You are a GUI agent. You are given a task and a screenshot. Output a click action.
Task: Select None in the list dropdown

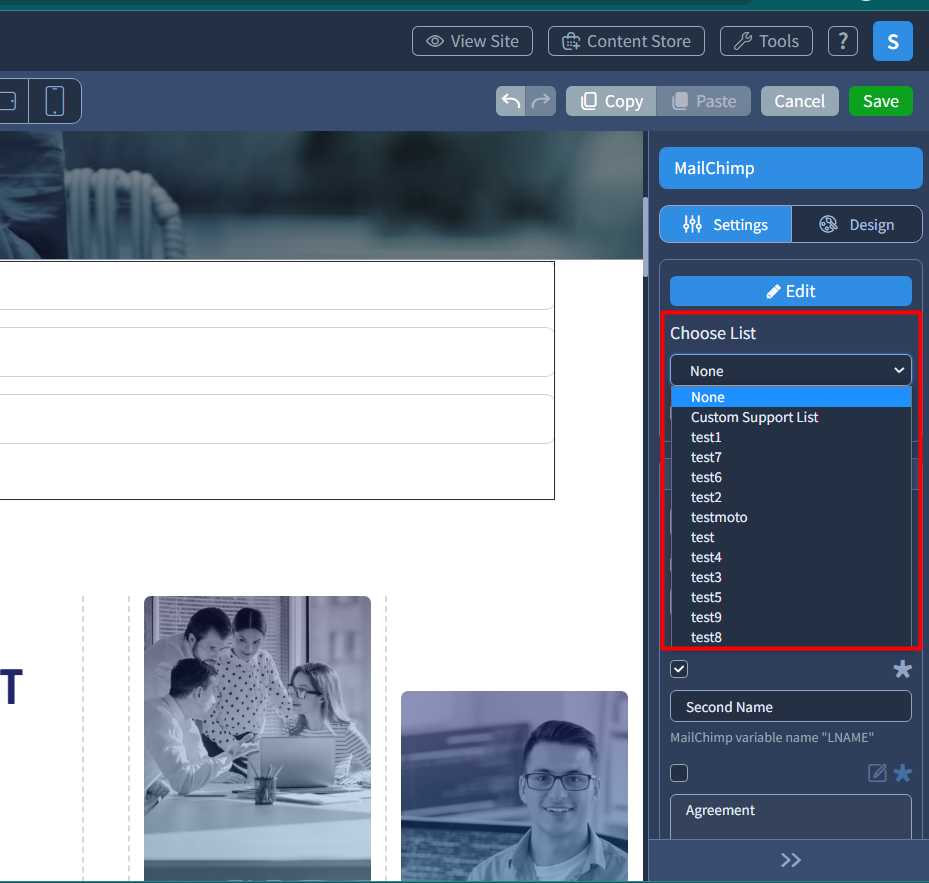[790, 397]
